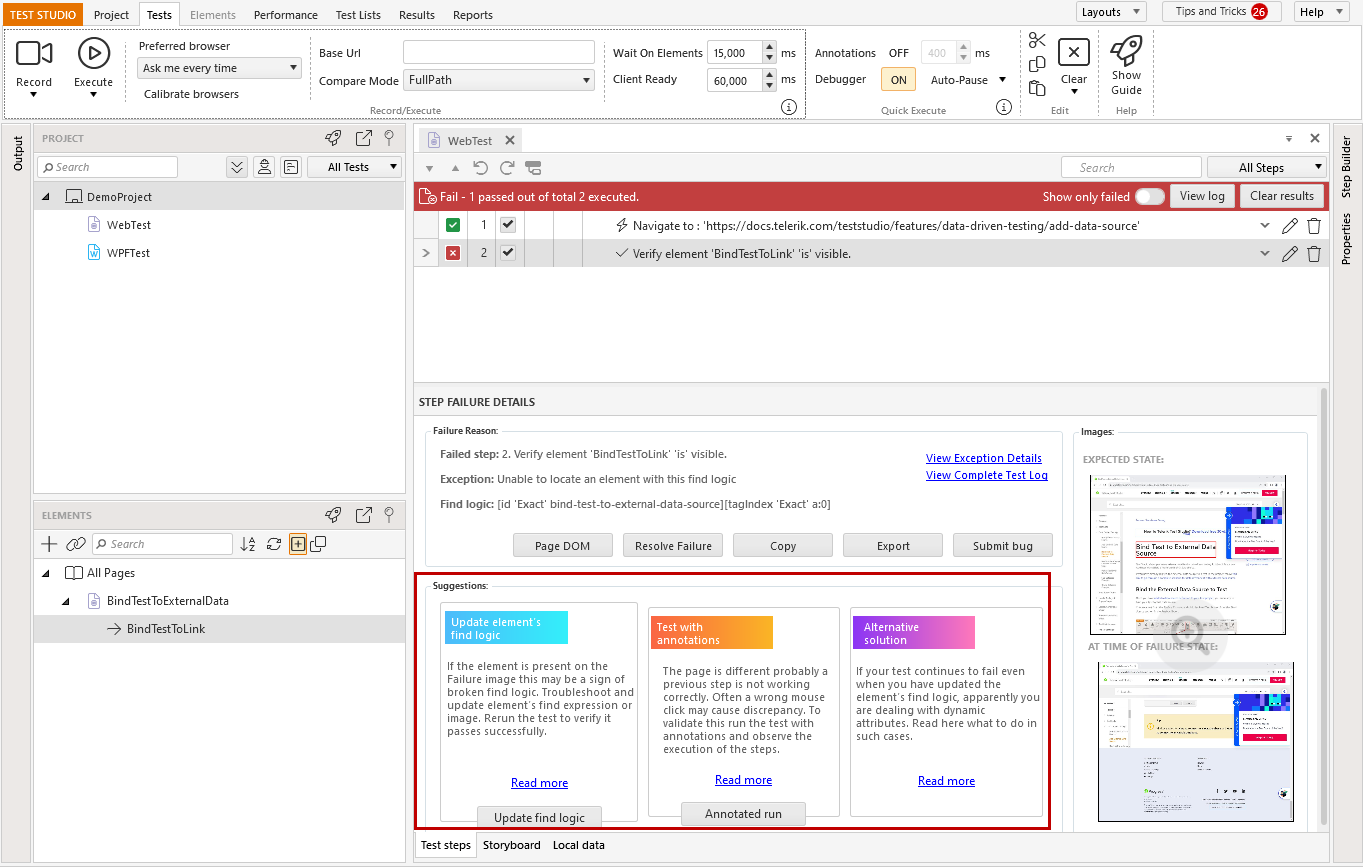Image resolution: width=1363 pixels, height=867 pixels.
Task: Click the Record camera icon
Action: click(x=34, y=53)
